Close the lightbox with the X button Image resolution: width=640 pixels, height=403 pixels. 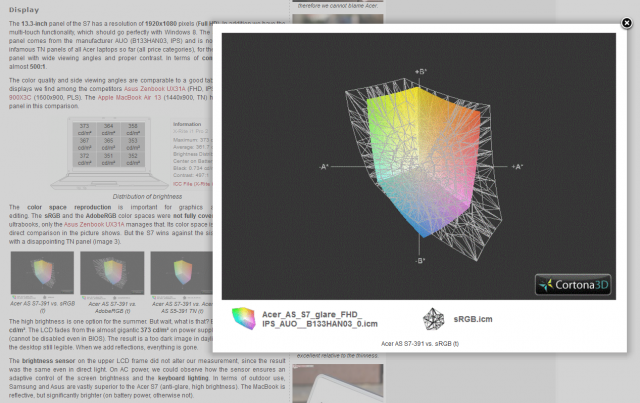click(x=626, y=23)
